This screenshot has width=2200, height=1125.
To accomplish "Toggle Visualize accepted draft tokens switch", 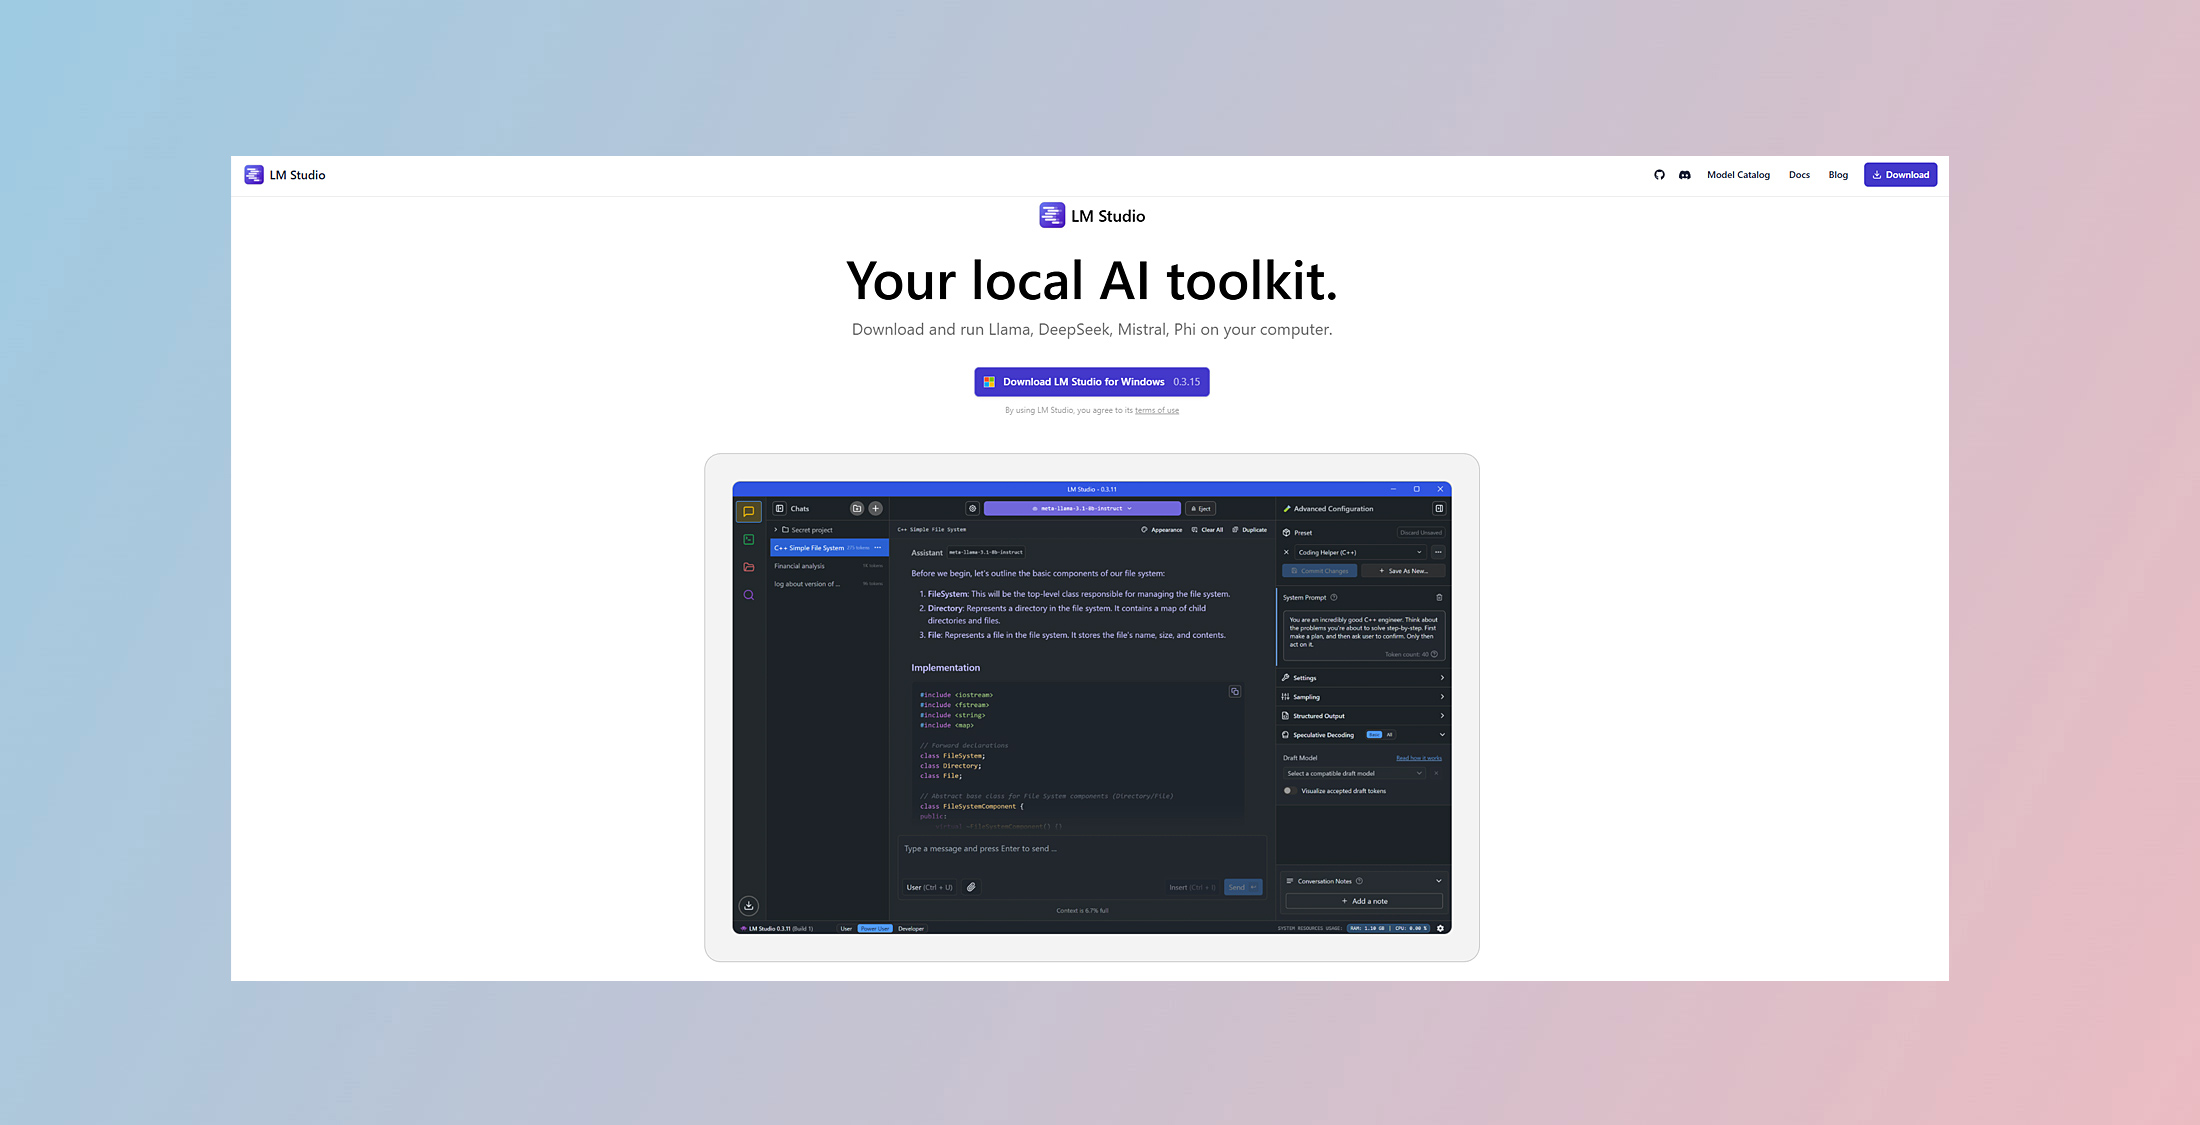I will point(1290,791).
